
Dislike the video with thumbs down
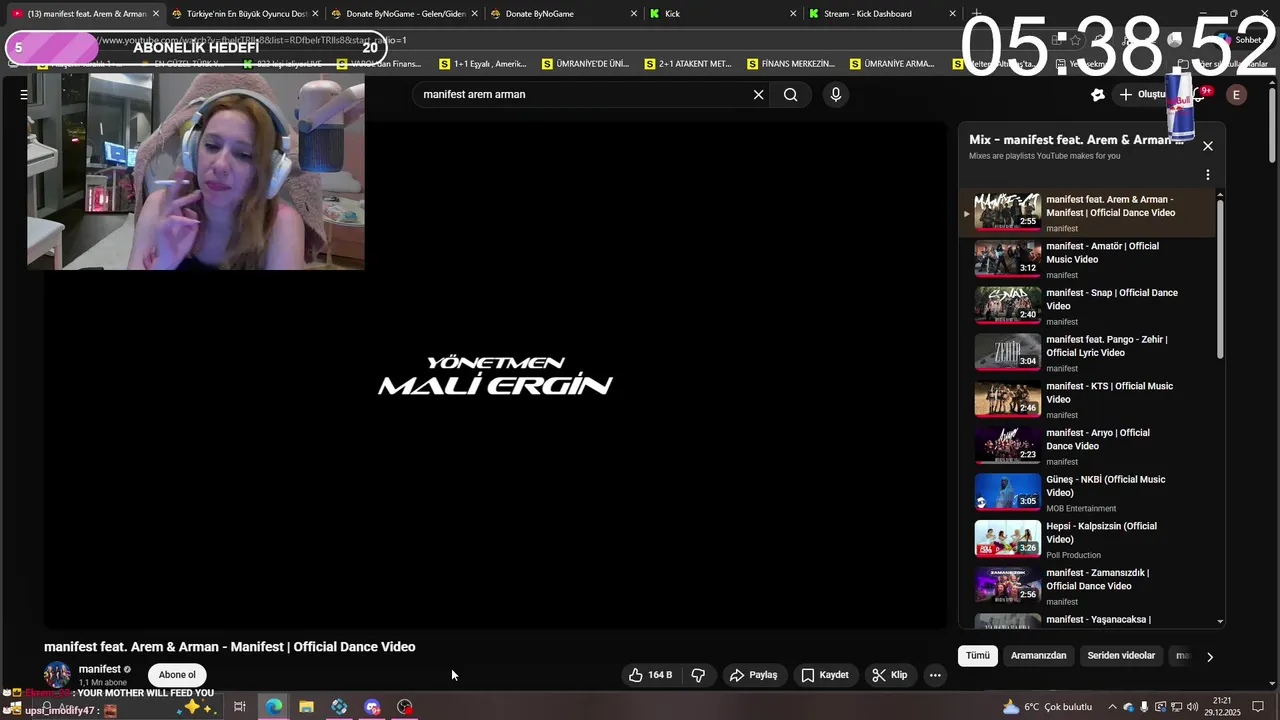pos(698,675)
